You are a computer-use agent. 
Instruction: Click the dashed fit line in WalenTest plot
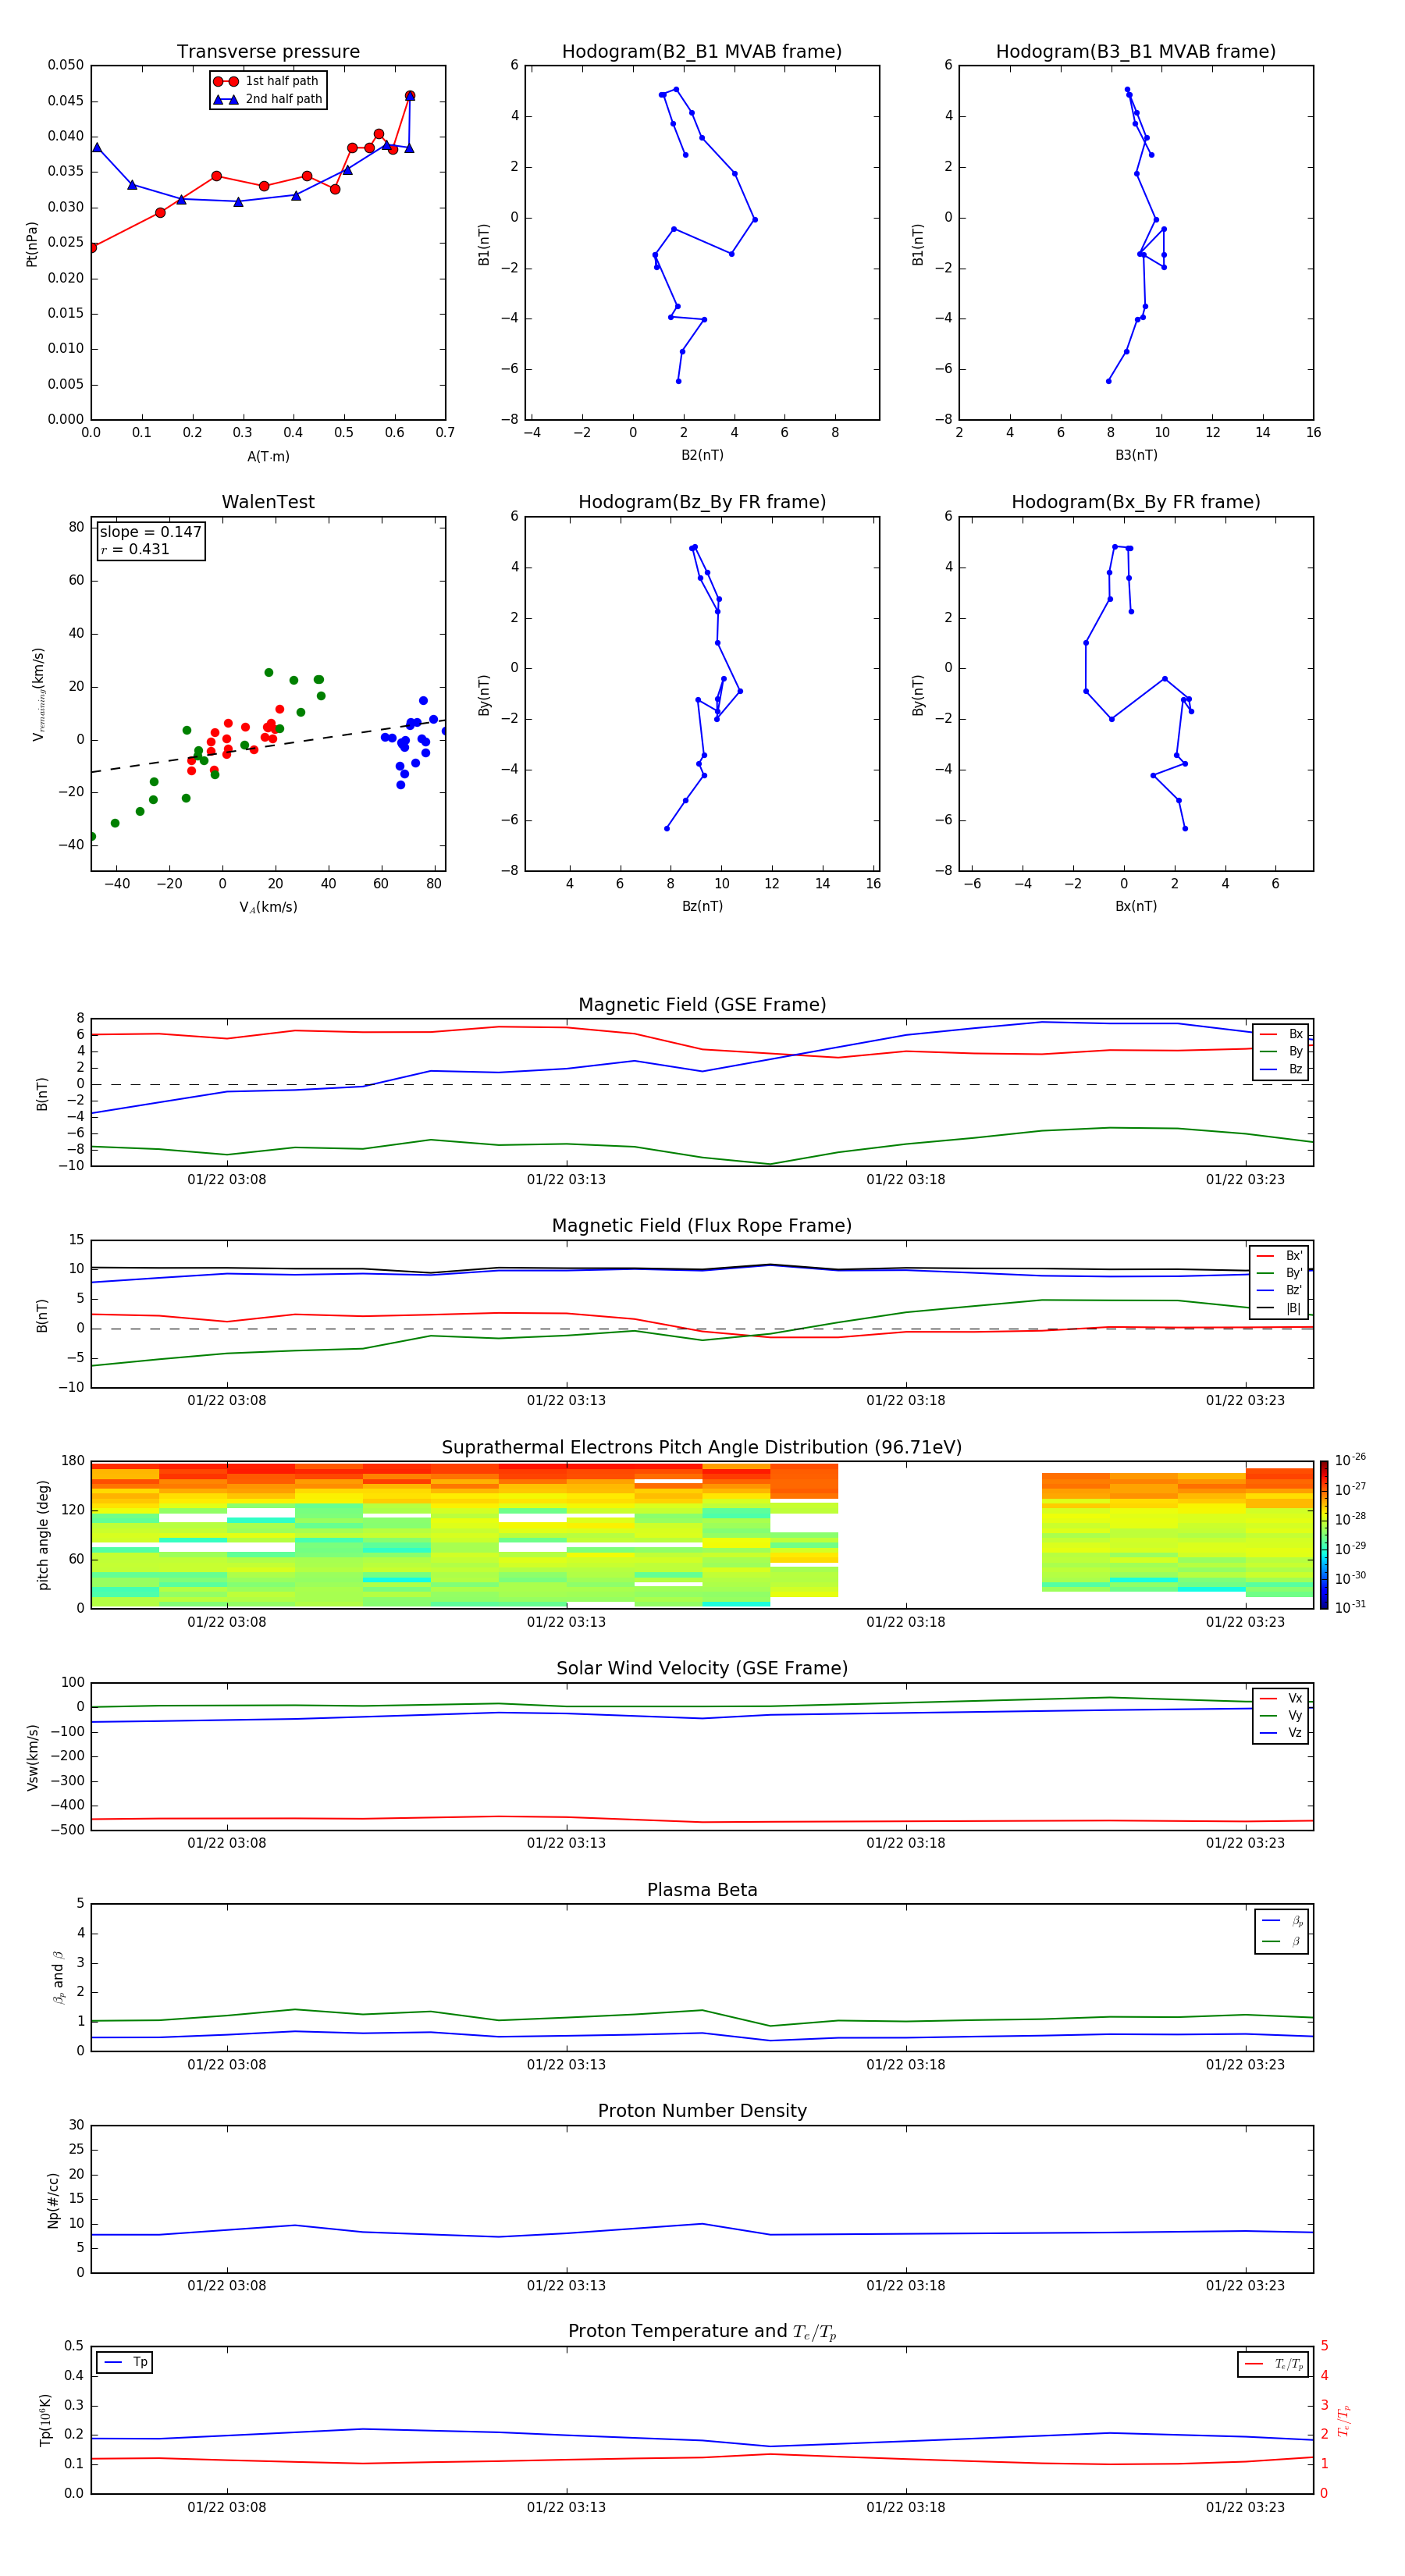268,746
